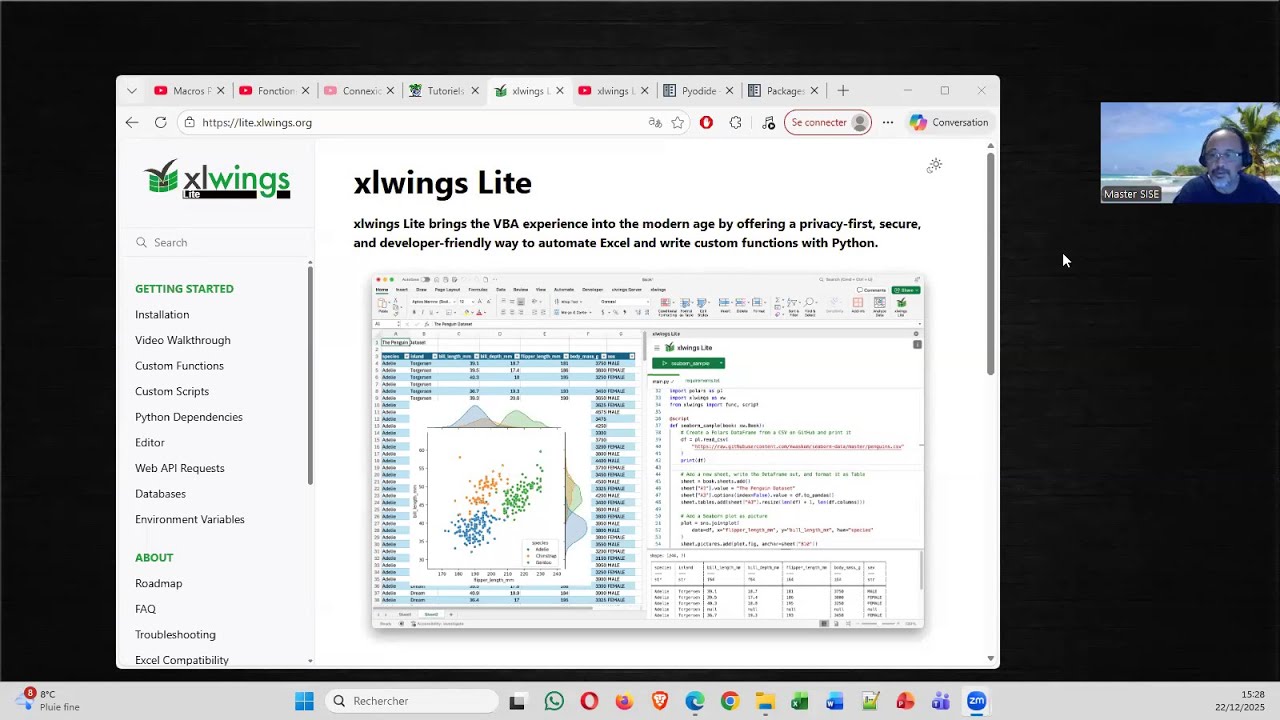Open the browser Extensions puzzle icon

pos(736,122)
